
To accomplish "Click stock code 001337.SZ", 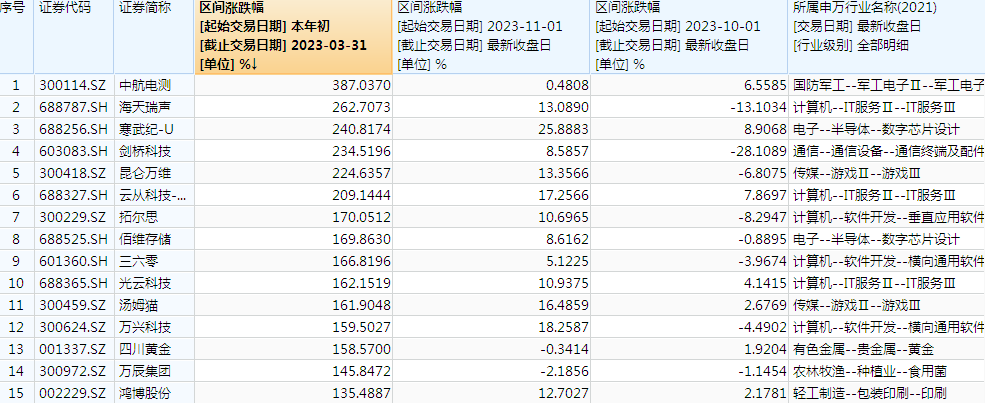I will point(73,350).
